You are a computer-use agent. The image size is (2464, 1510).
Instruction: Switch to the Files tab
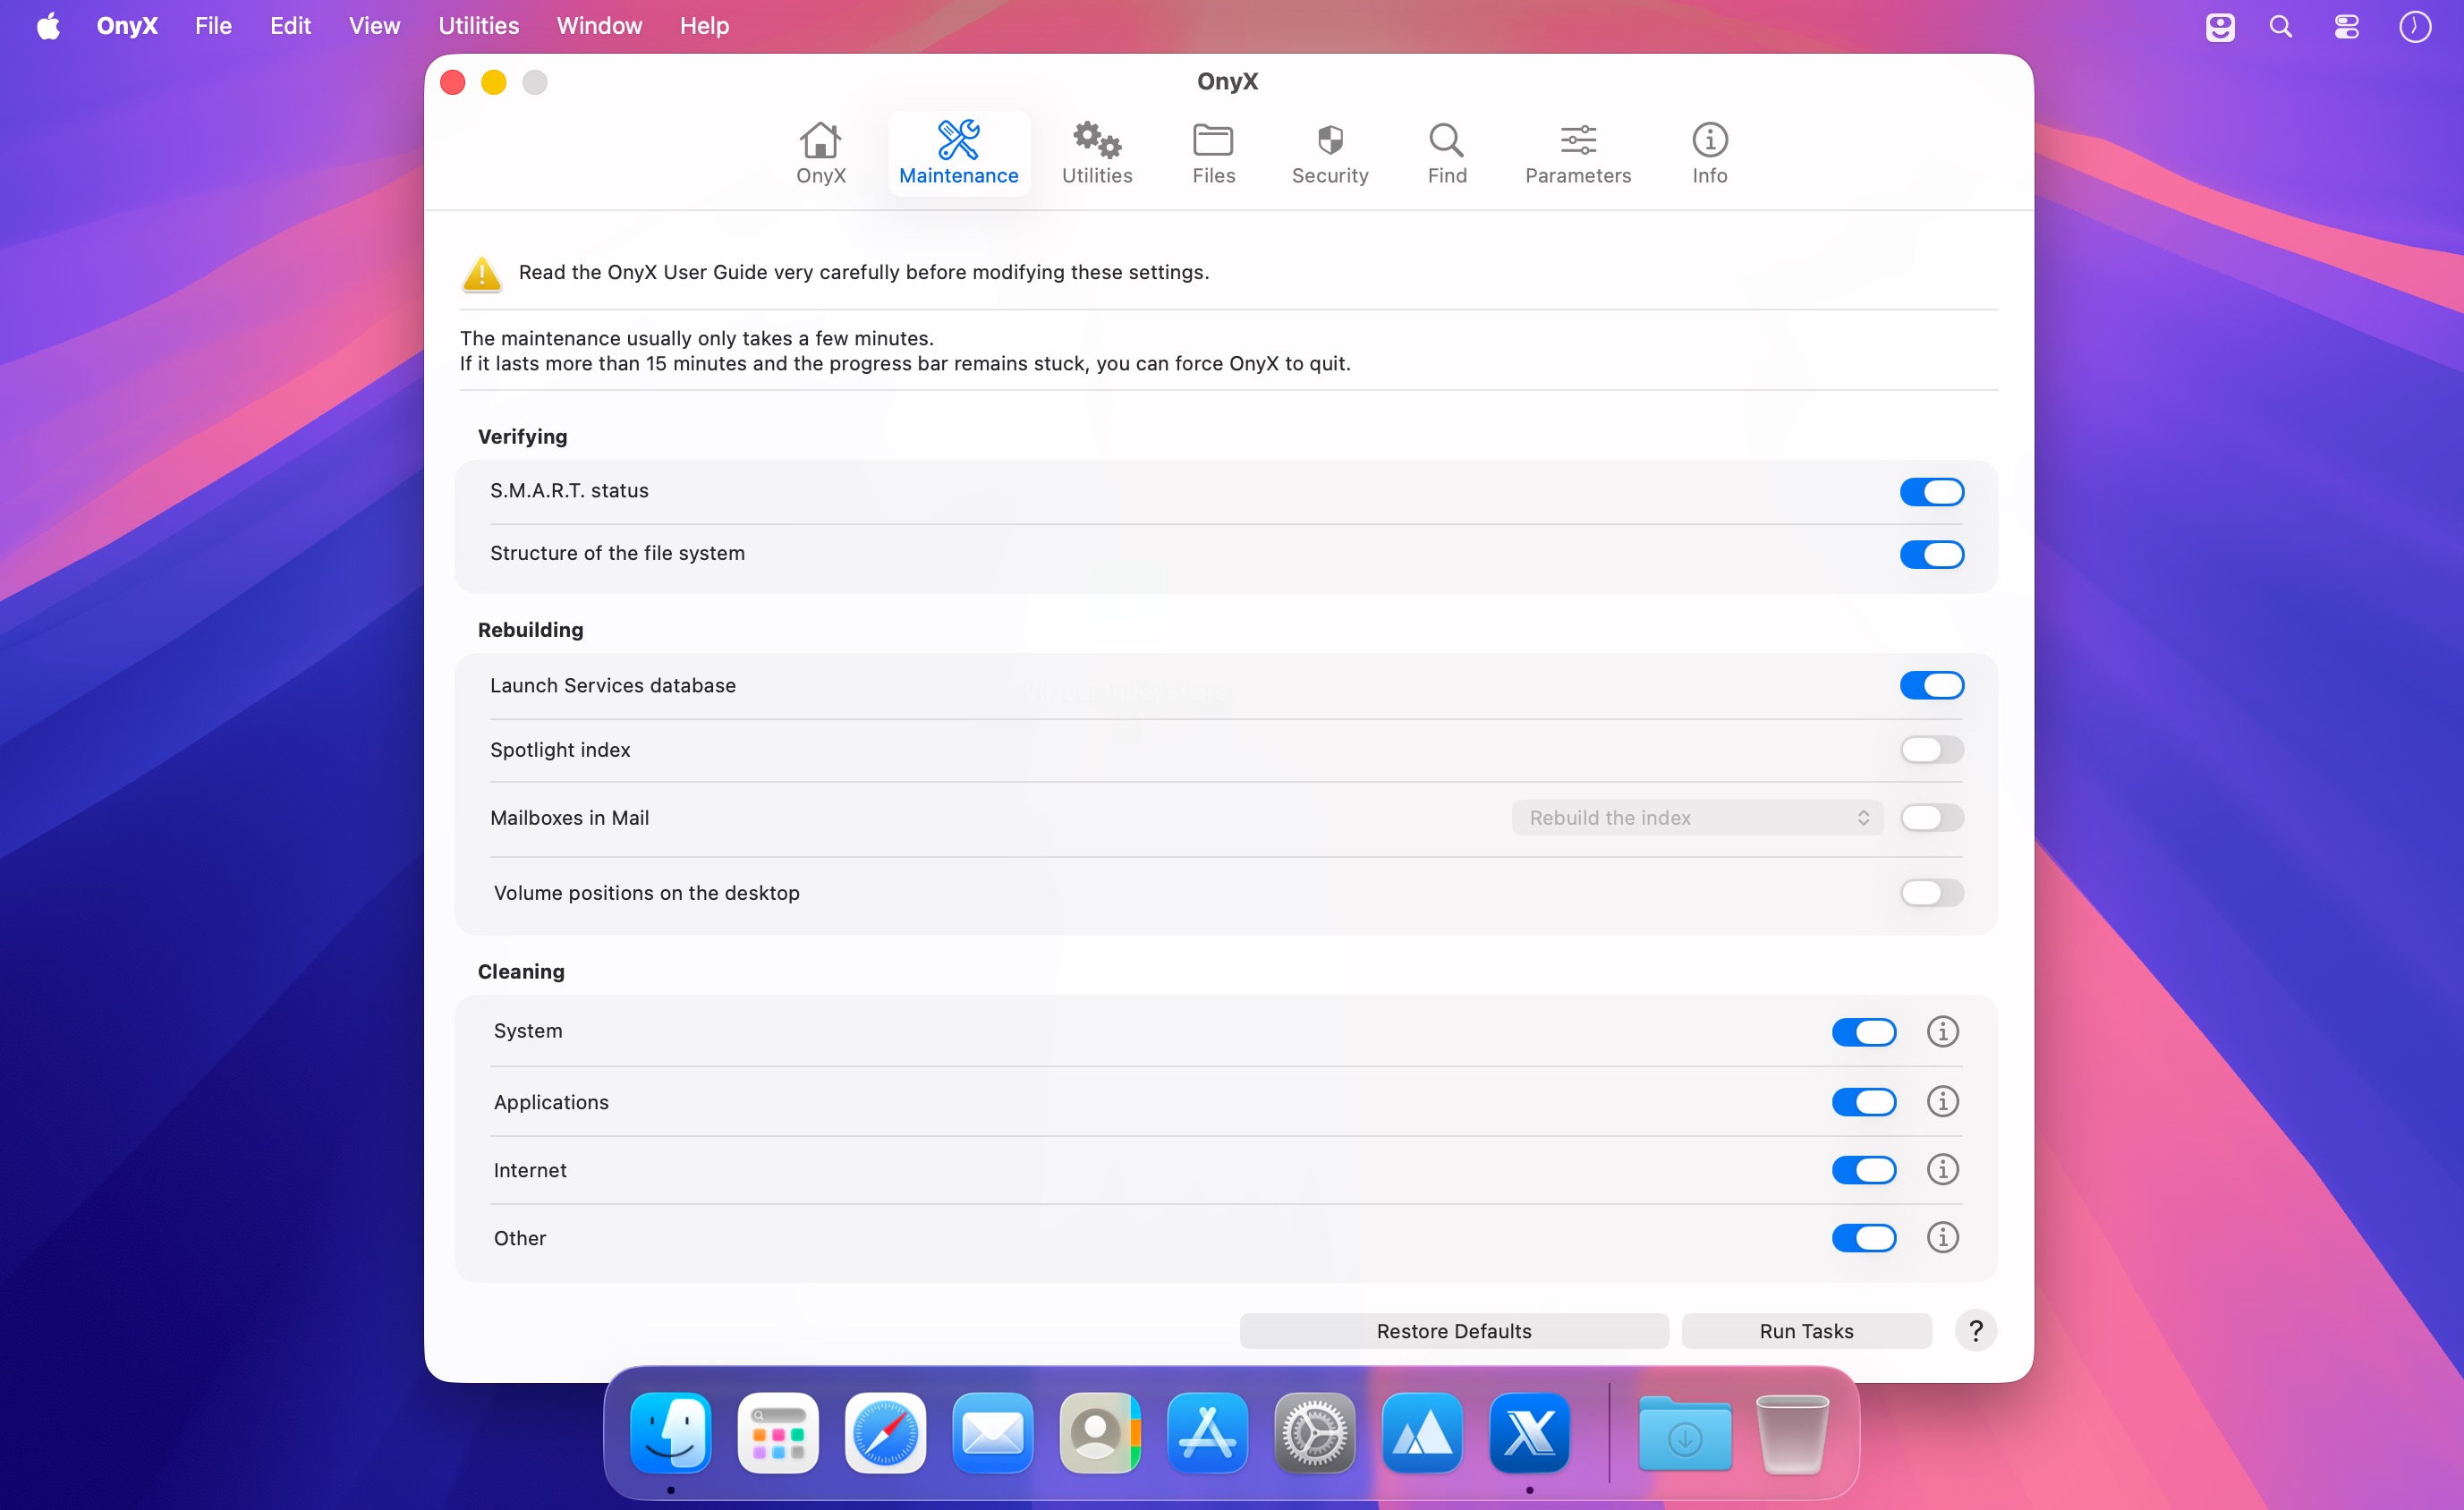[1213, 153]
